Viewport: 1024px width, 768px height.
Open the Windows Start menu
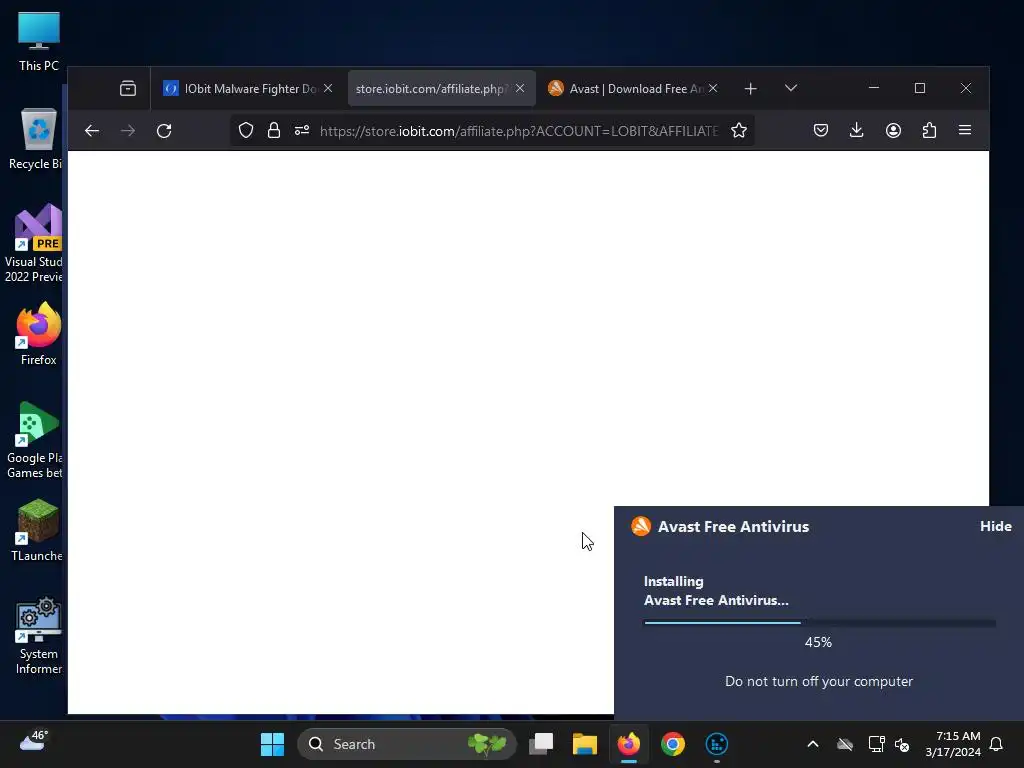[272, 744]
